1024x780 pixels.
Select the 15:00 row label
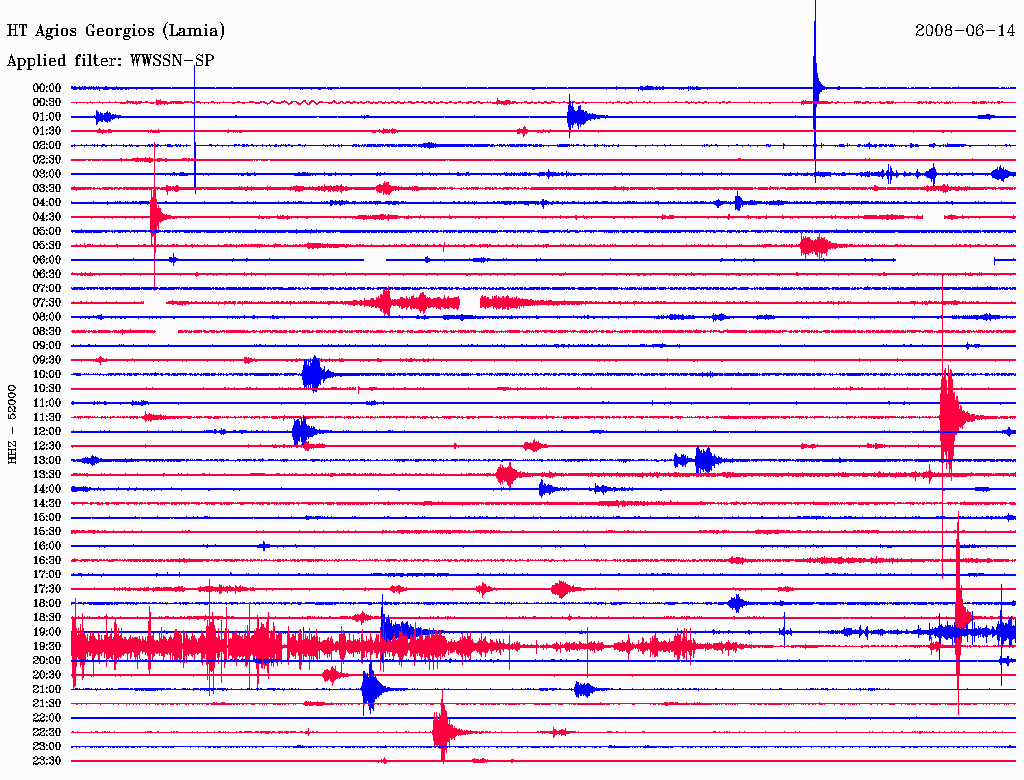click(x=47, y=517)
